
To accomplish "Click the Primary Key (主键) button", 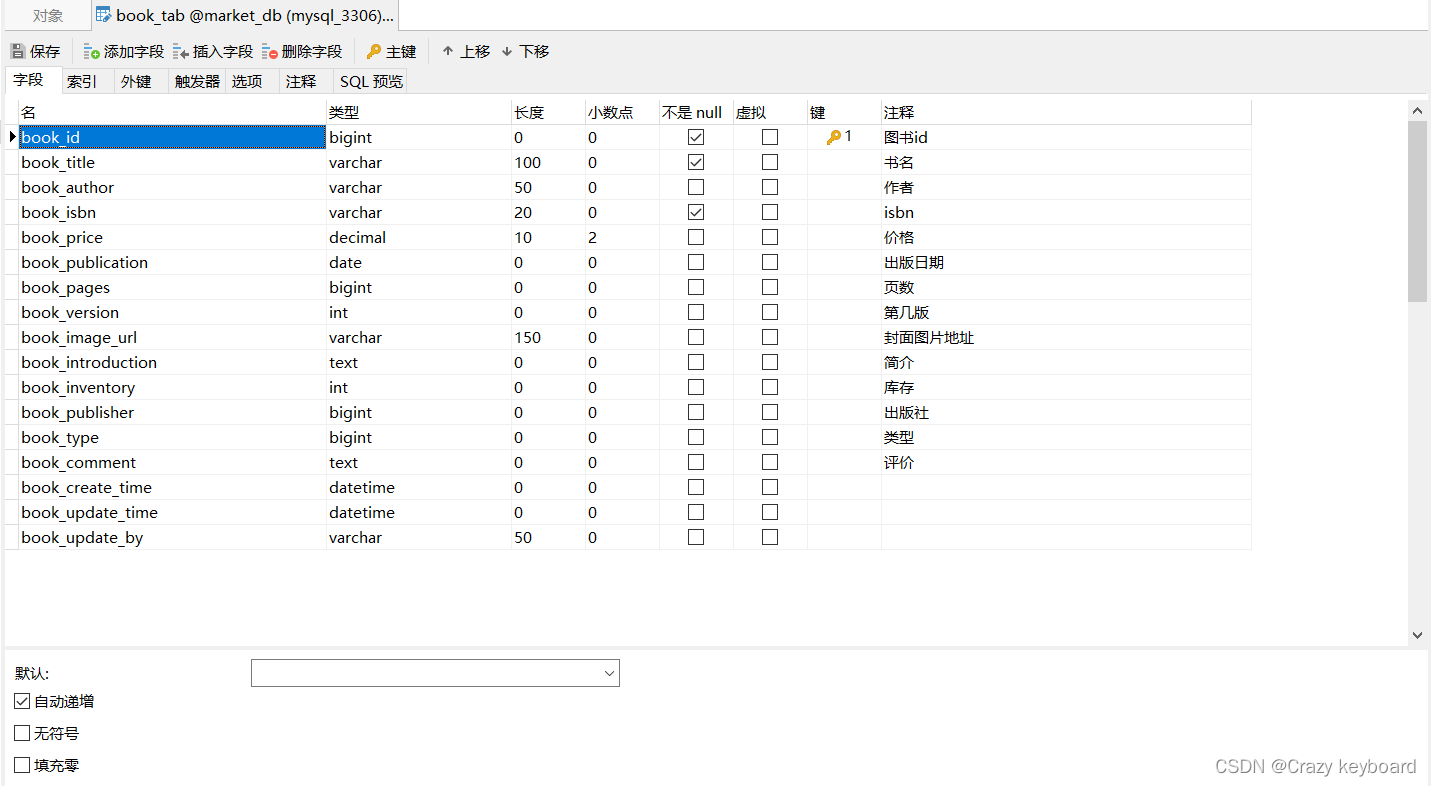I will pyautogui.click(x=391, y=51).
